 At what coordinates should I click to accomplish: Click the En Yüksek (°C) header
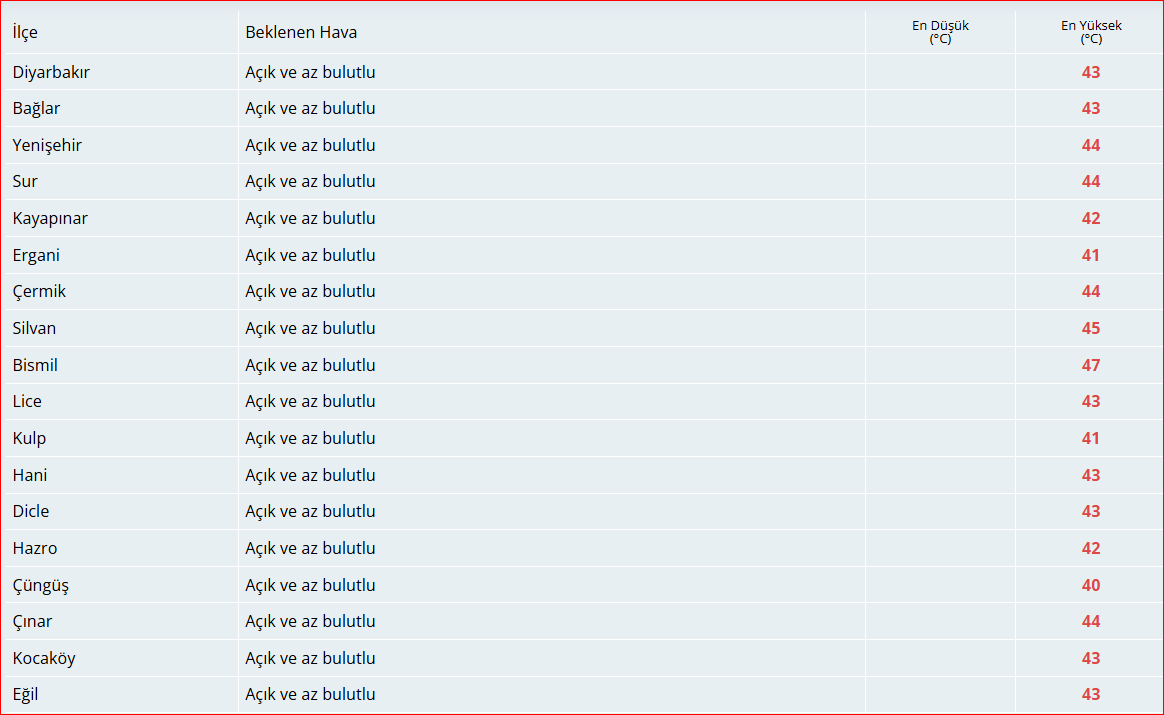click(1091, 32)
